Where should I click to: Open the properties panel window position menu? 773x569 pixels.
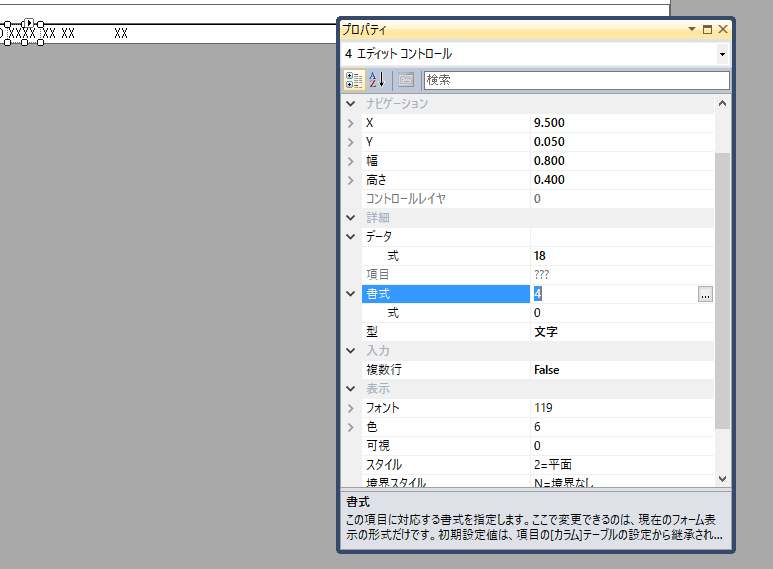691,31
